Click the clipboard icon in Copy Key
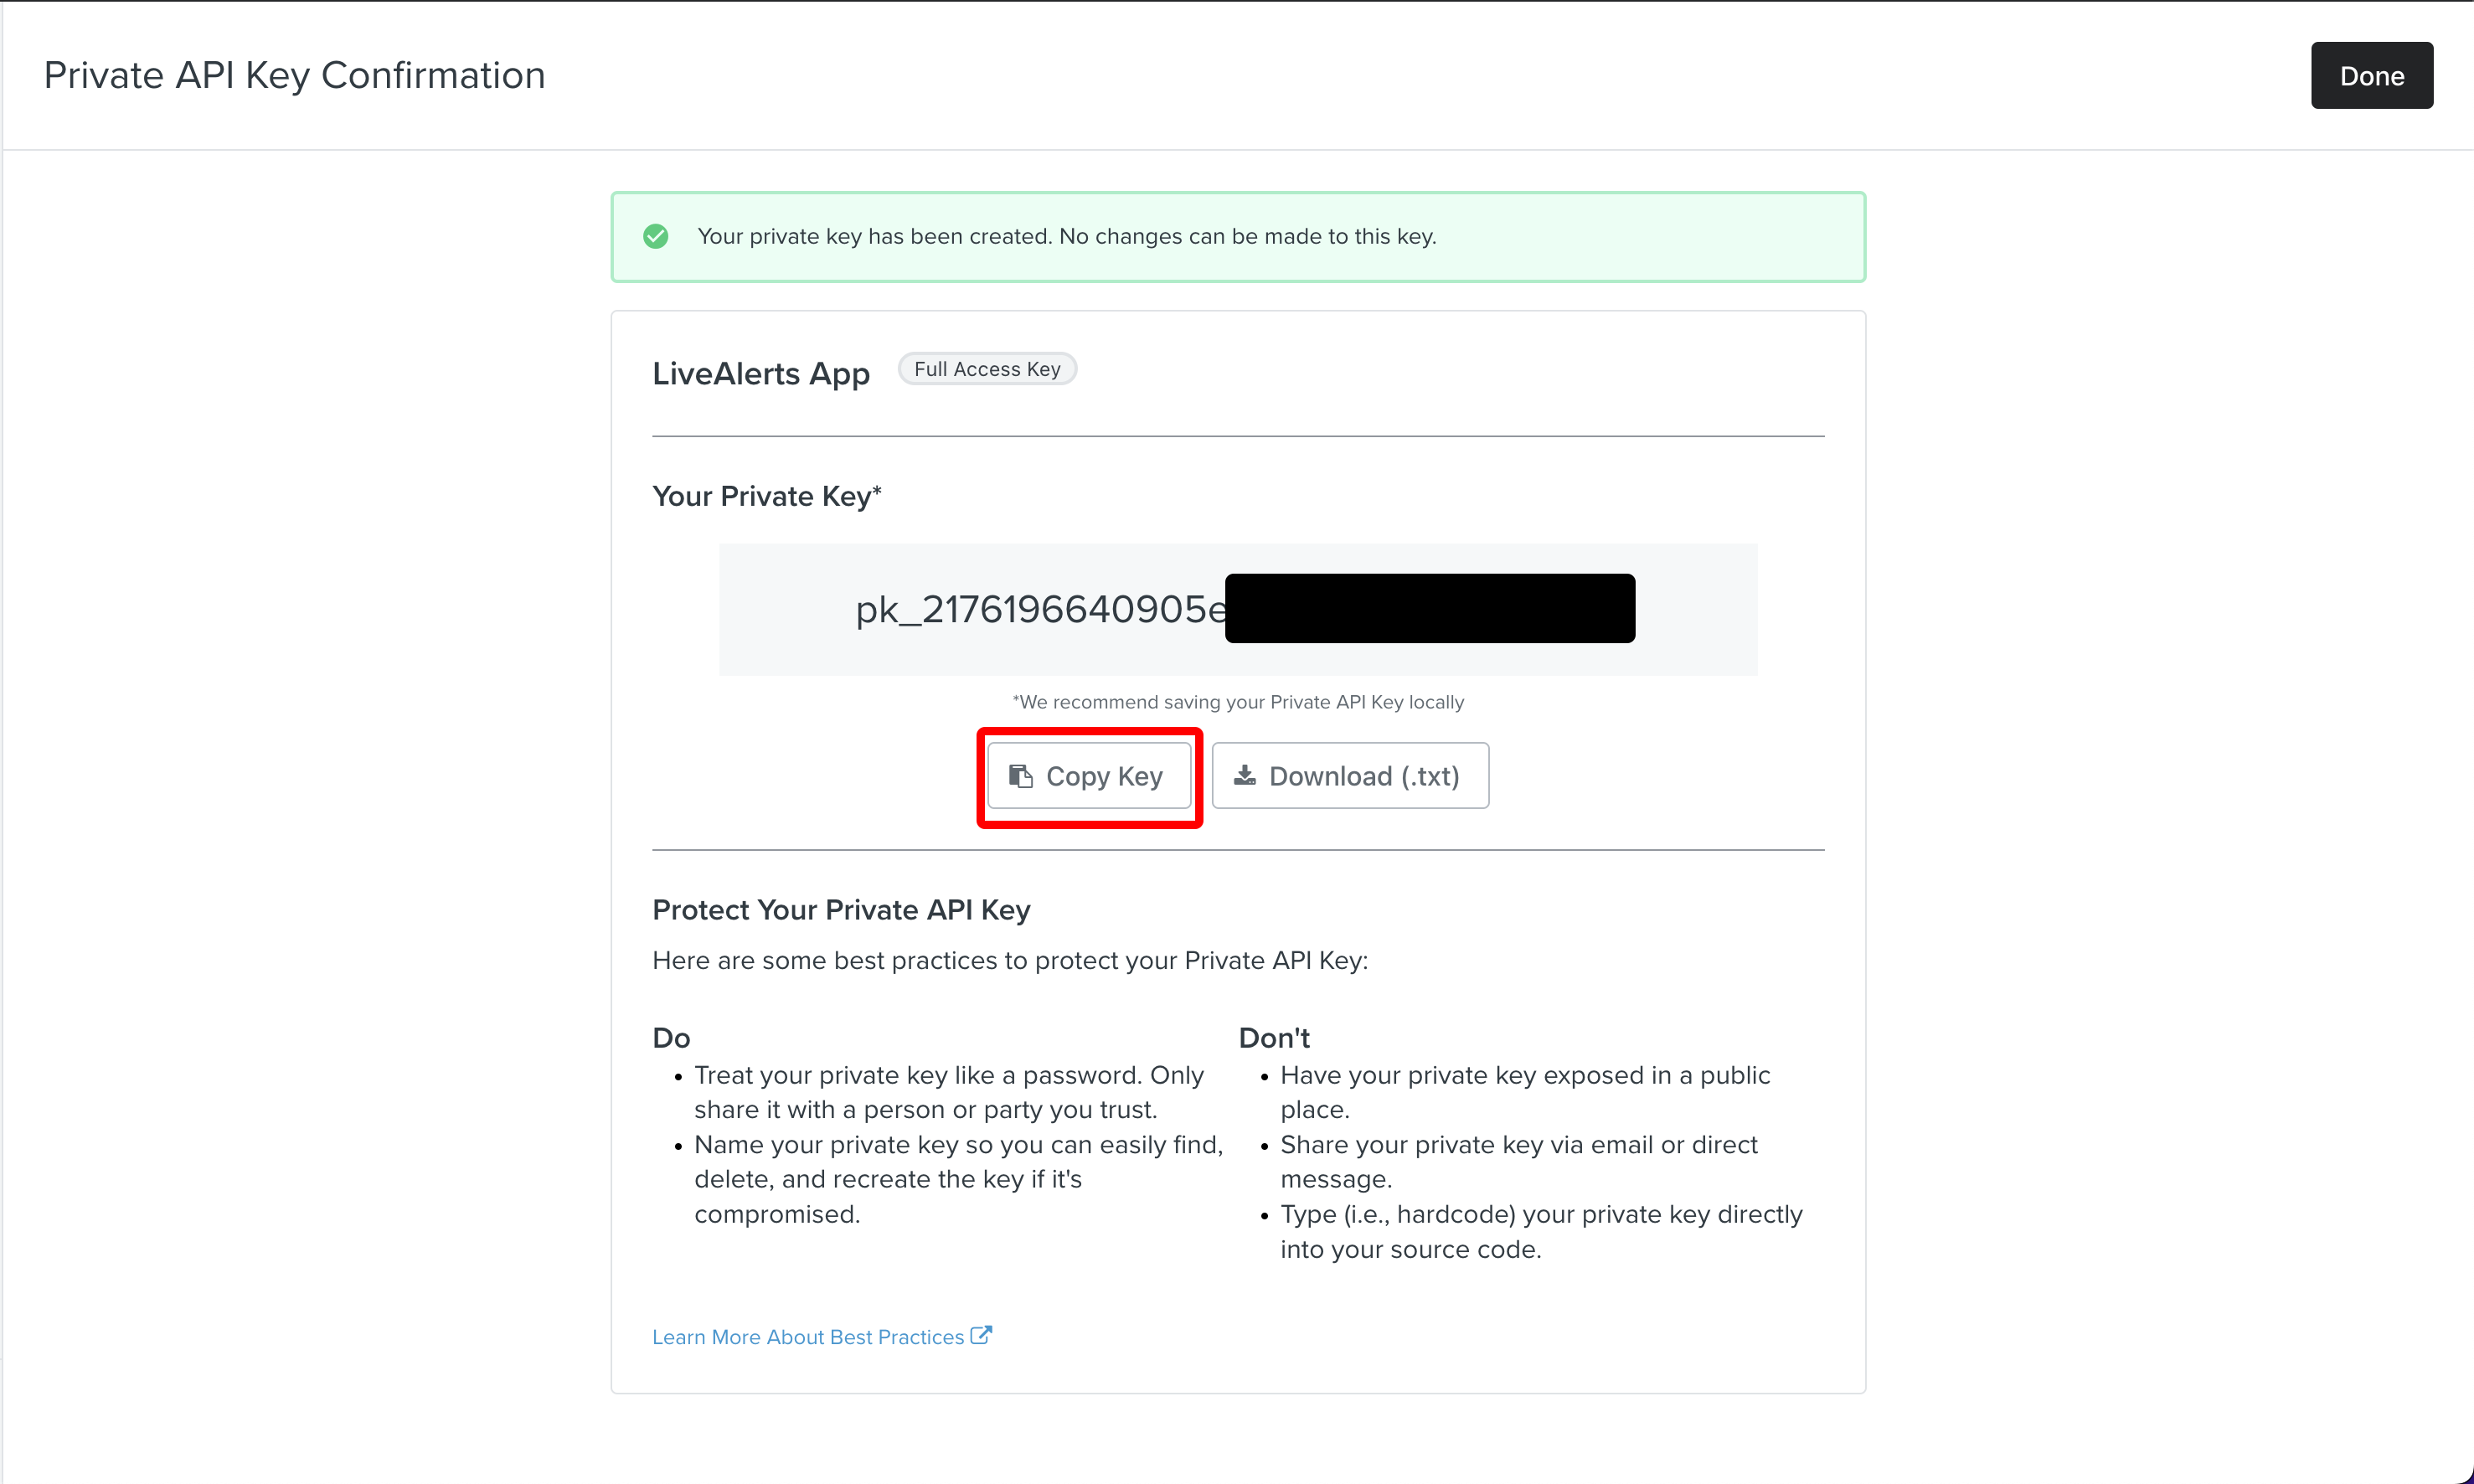 pos(1020,776)
